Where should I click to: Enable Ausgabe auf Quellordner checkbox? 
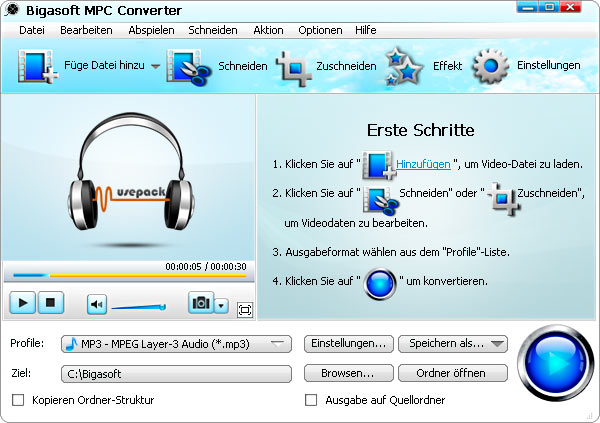click(311, 400)
